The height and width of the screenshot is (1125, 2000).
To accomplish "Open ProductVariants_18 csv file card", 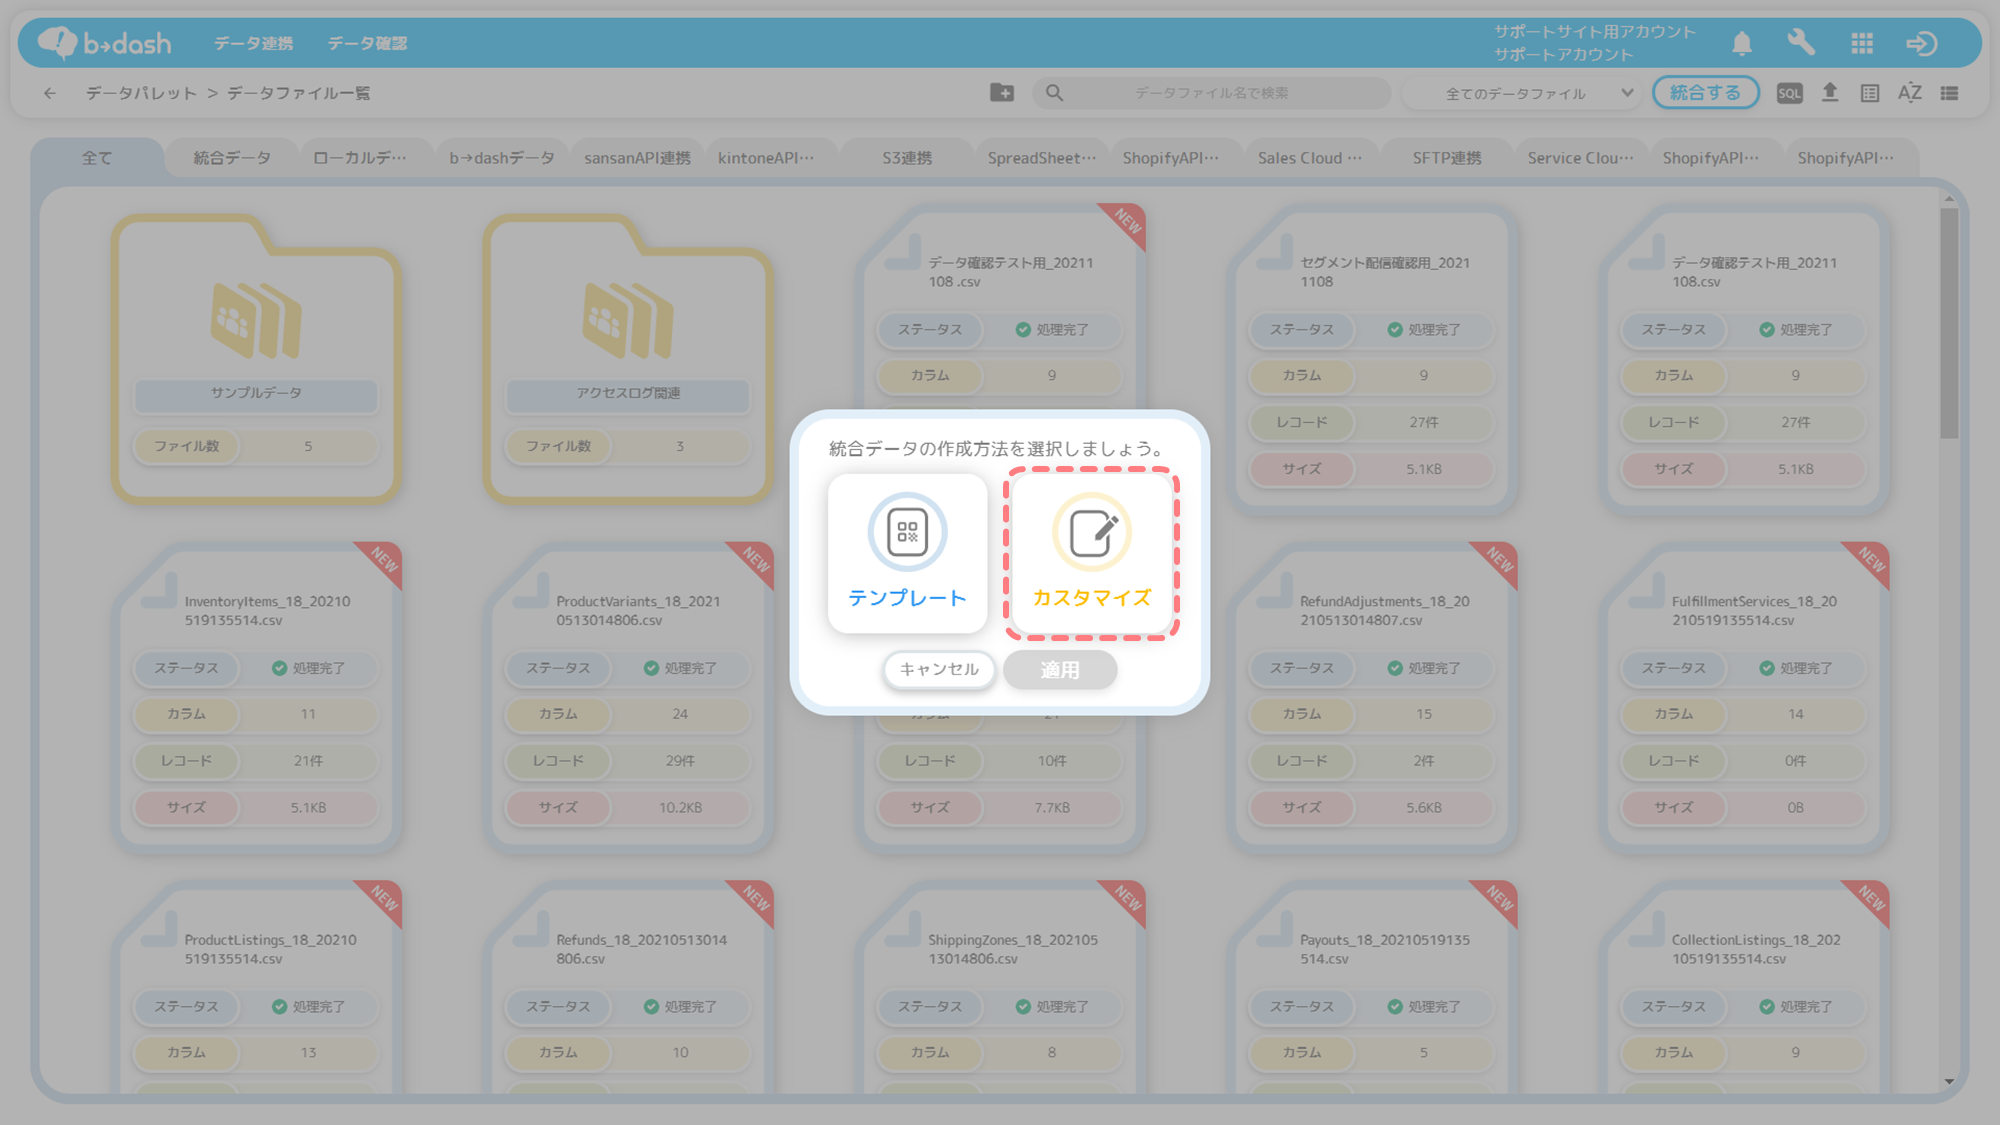I will point(628,698).
